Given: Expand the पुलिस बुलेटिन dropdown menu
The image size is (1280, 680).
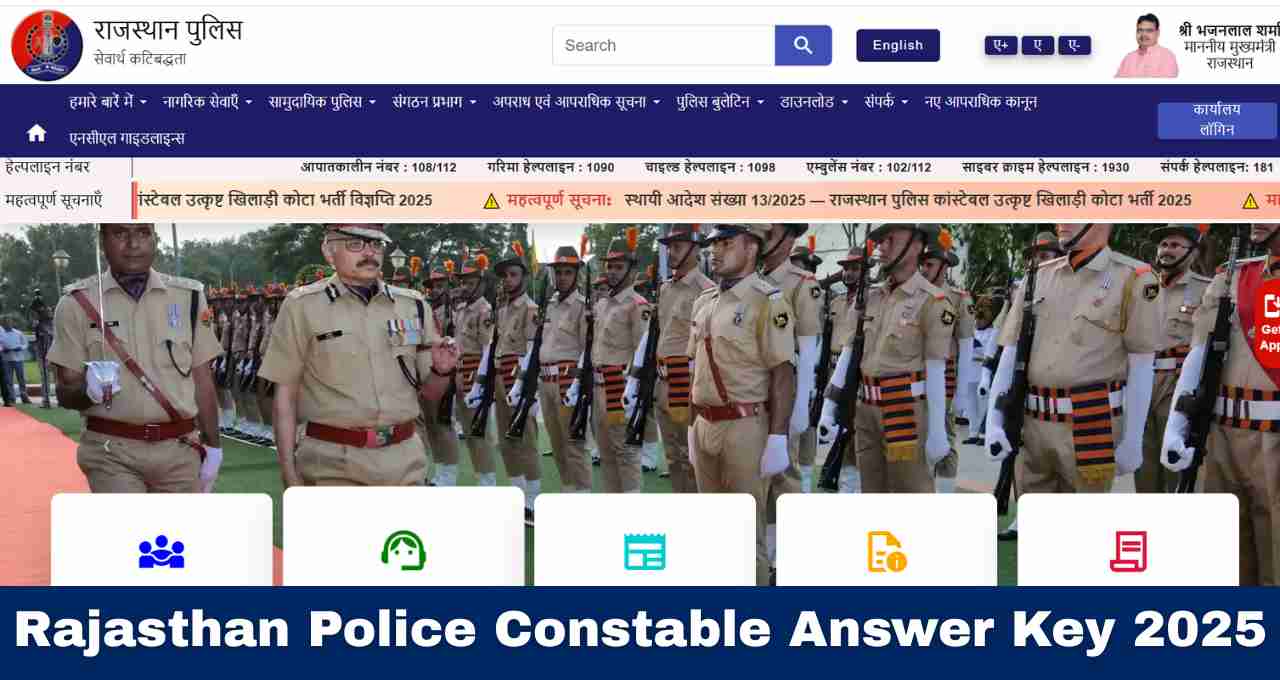Looking at the screenshot, I should (x=720, y=102).
